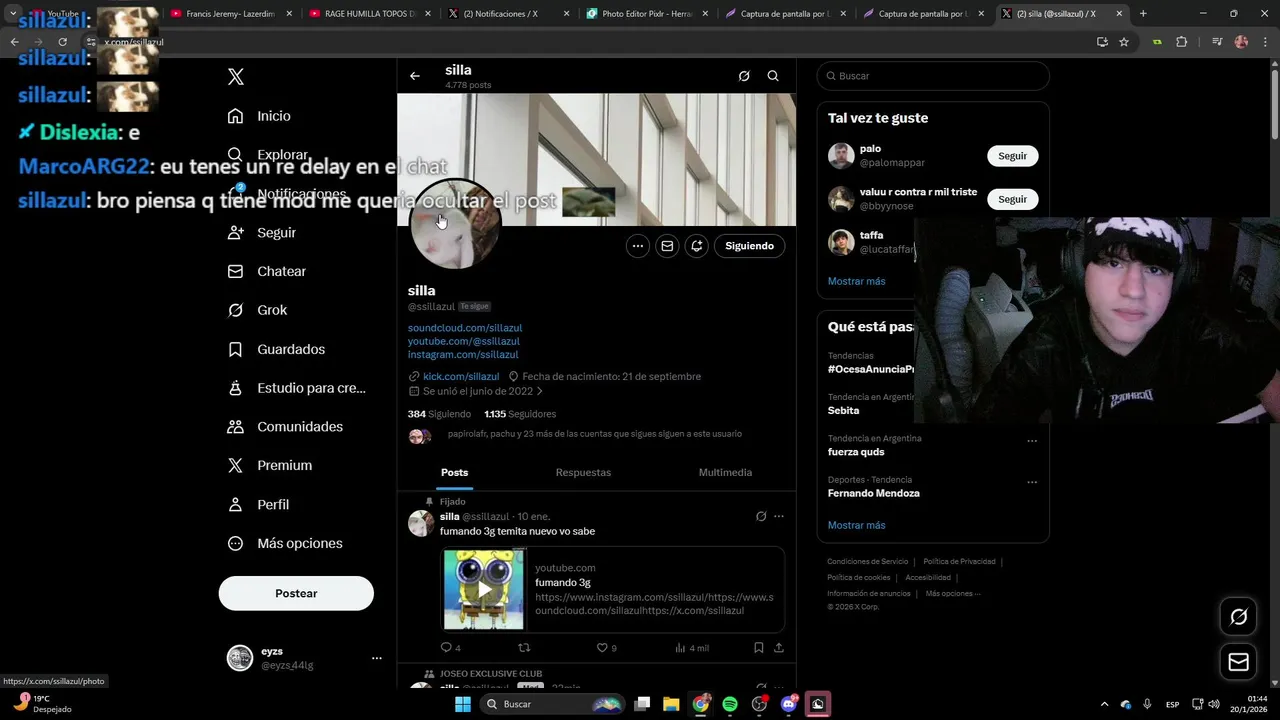Click Mostrar más under trends list
This screenshot has height=720, width=1280.
point(856,525)
